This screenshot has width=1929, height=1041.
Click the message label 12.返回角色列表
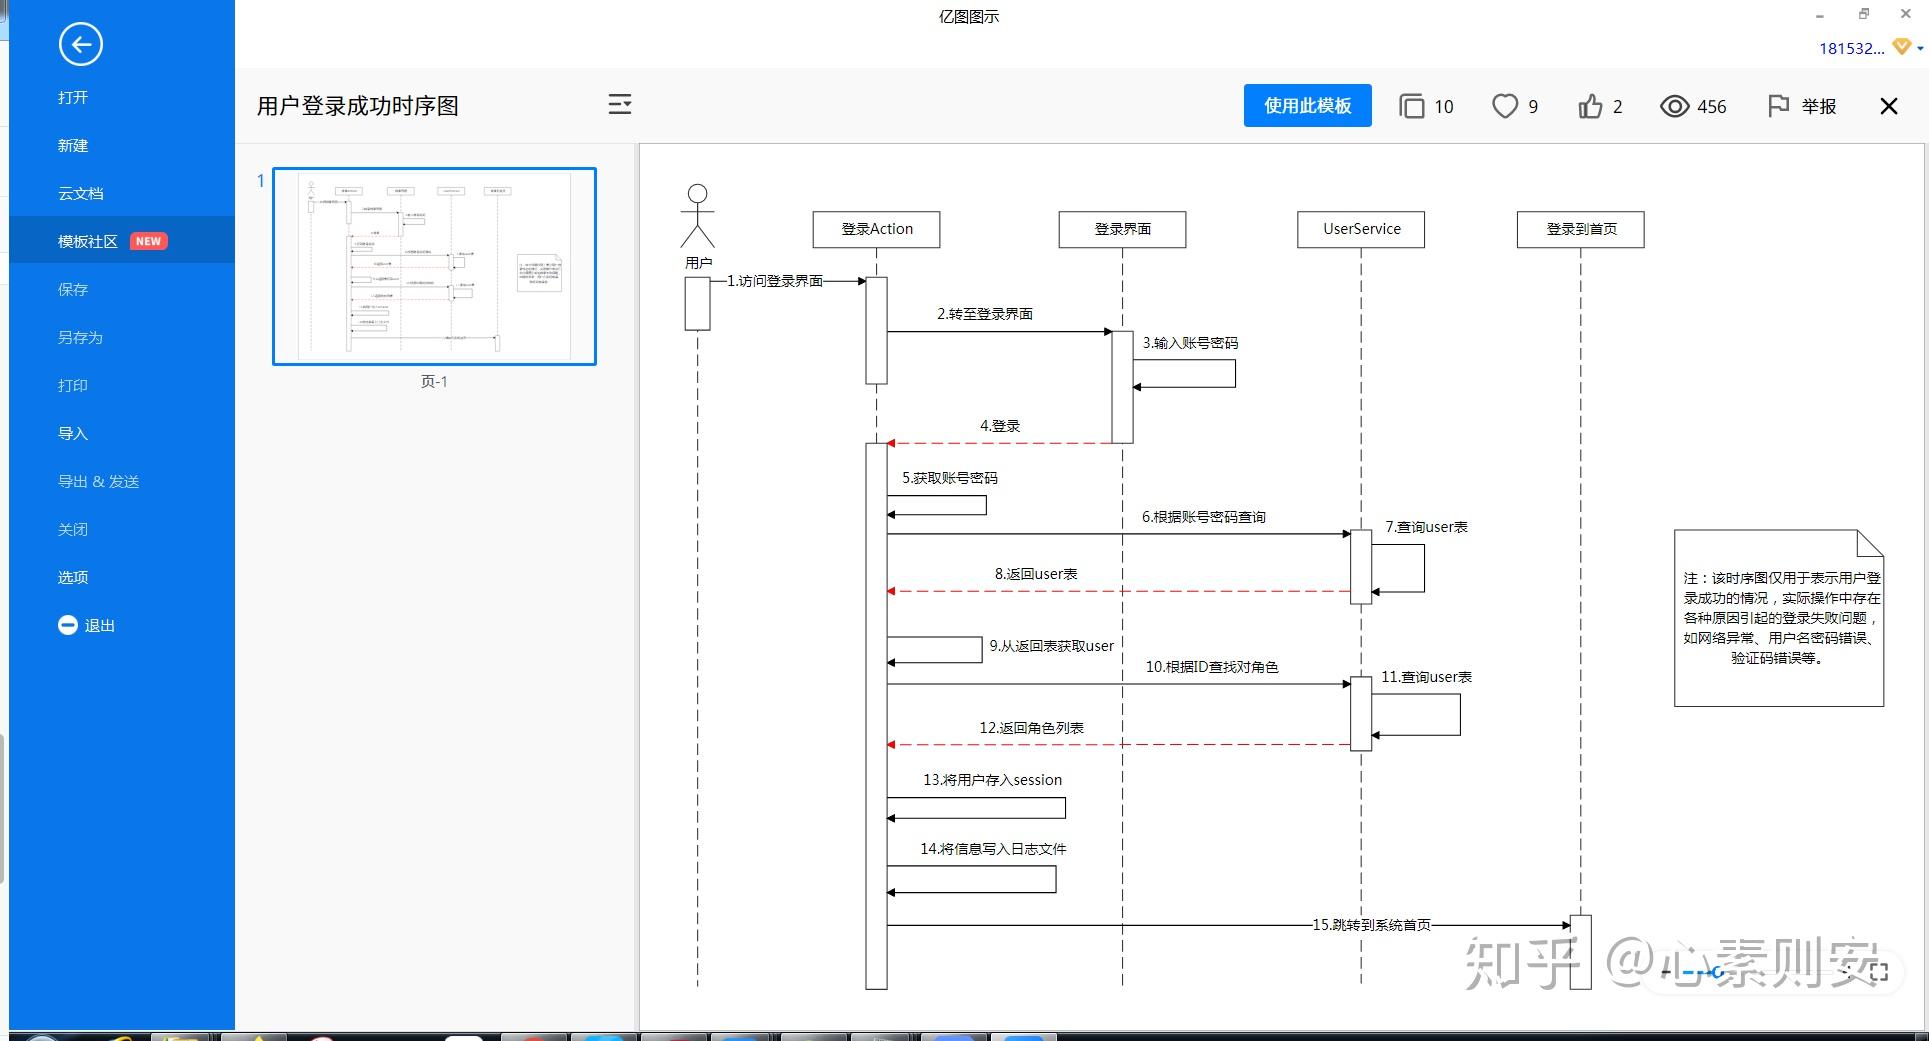coord(1032,728)
